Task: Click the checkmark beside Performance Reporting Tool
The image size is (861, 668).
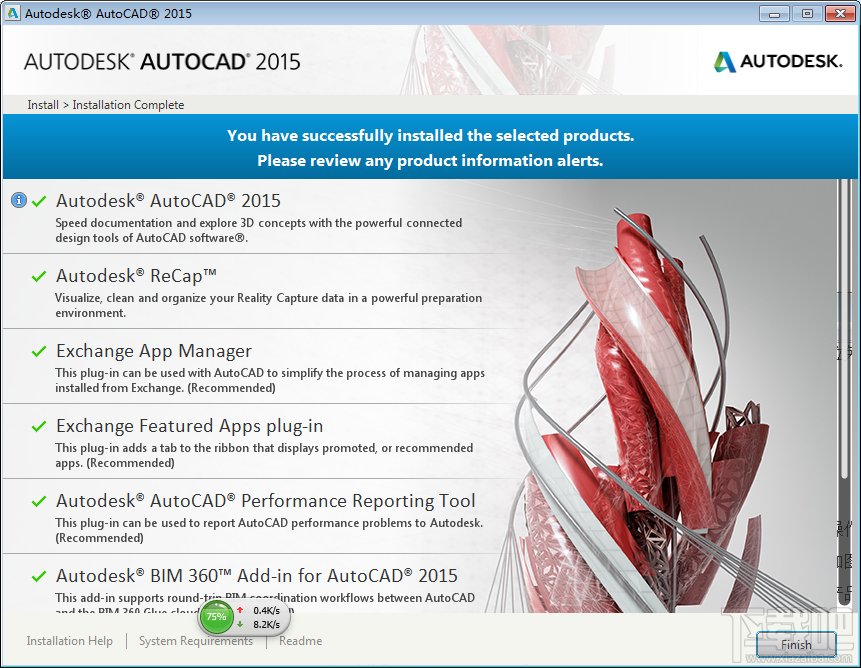Action: 37,500
